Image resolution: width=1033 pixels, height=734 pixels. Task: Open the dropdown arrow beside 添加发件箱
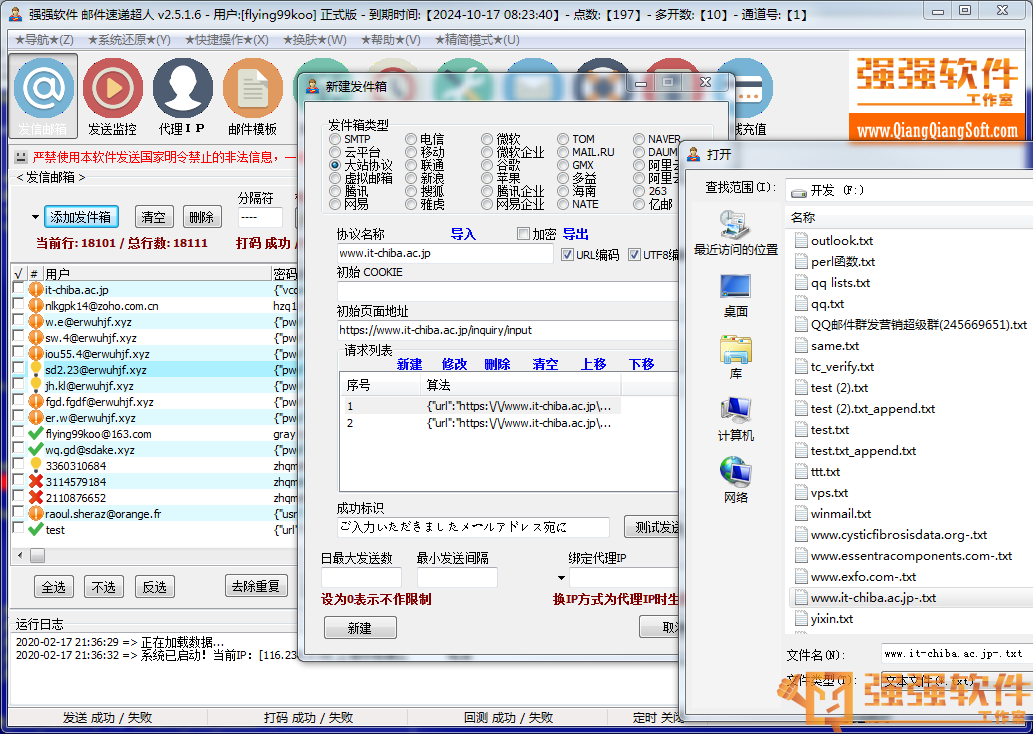[35, 217]
